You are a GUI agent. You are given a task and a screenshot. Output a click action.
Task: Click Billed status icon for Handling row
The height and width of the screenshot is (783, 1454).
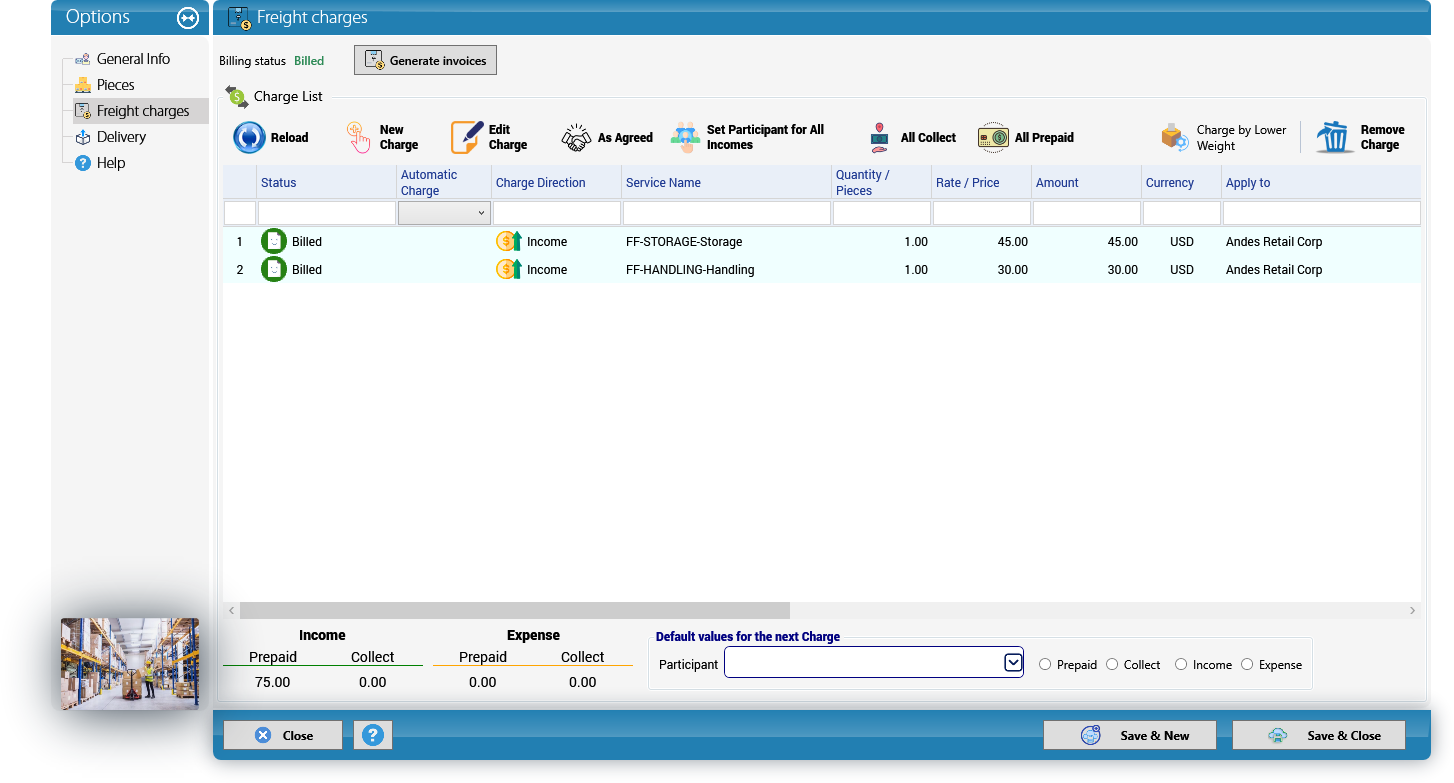(x=273, y=269)
